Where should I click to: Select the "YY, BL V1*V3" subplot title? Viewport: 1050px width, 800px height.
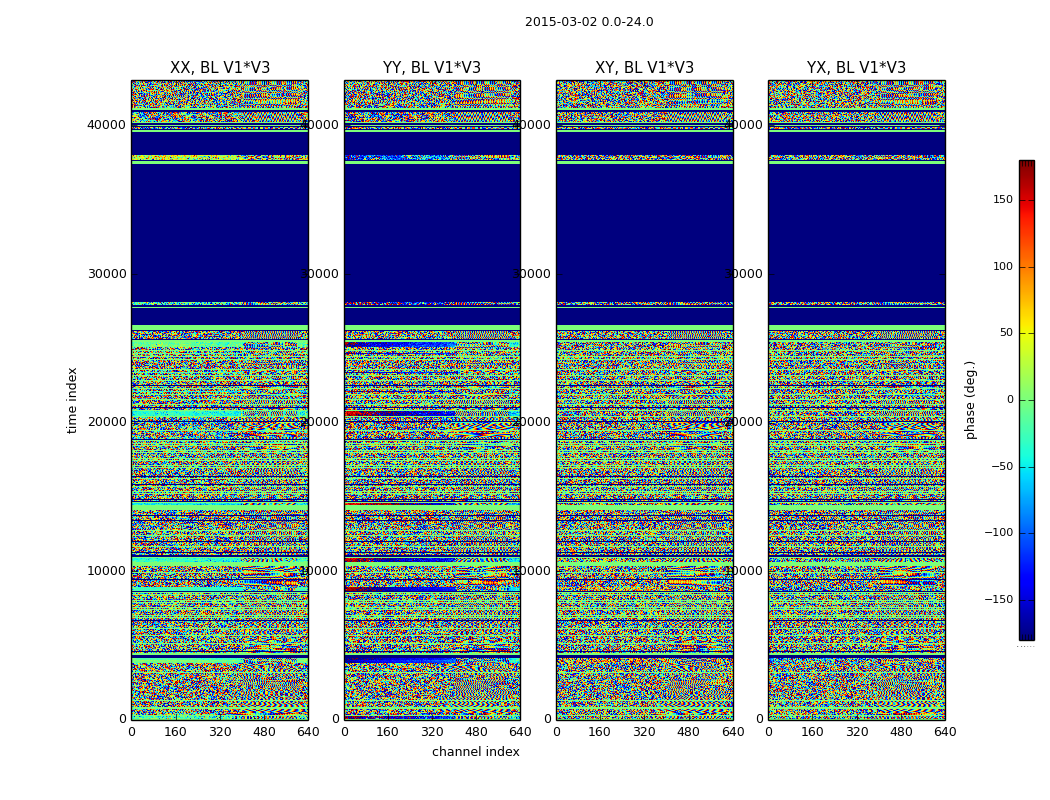coord(432,68)
